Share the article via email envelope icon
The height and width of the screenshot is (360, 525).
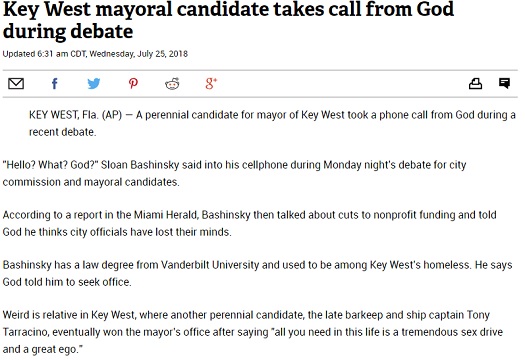(x=16, y=83)
